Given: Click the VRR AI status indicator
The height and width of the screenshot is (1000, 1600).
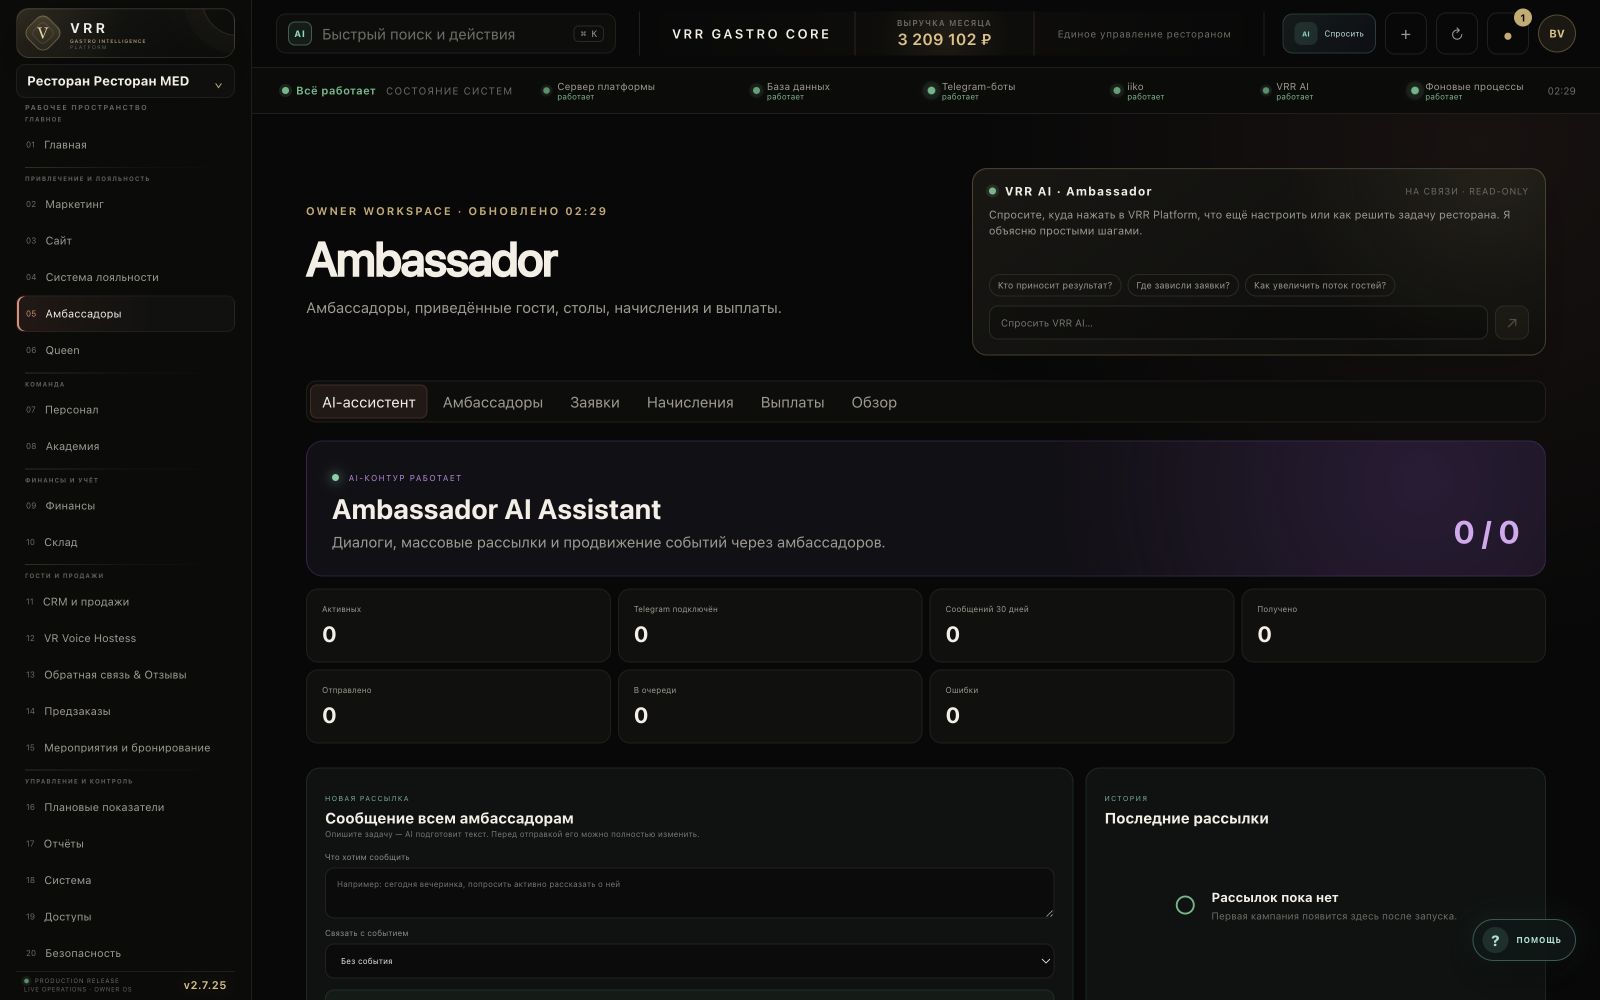Looking at the screenshot, I should tap(1286, 91).
